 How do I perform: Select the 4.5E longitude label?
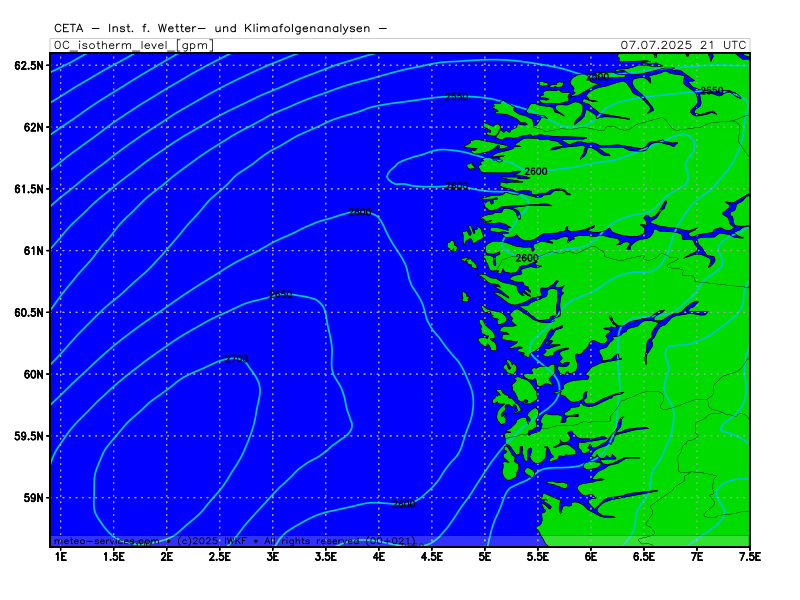click(432, 557)
